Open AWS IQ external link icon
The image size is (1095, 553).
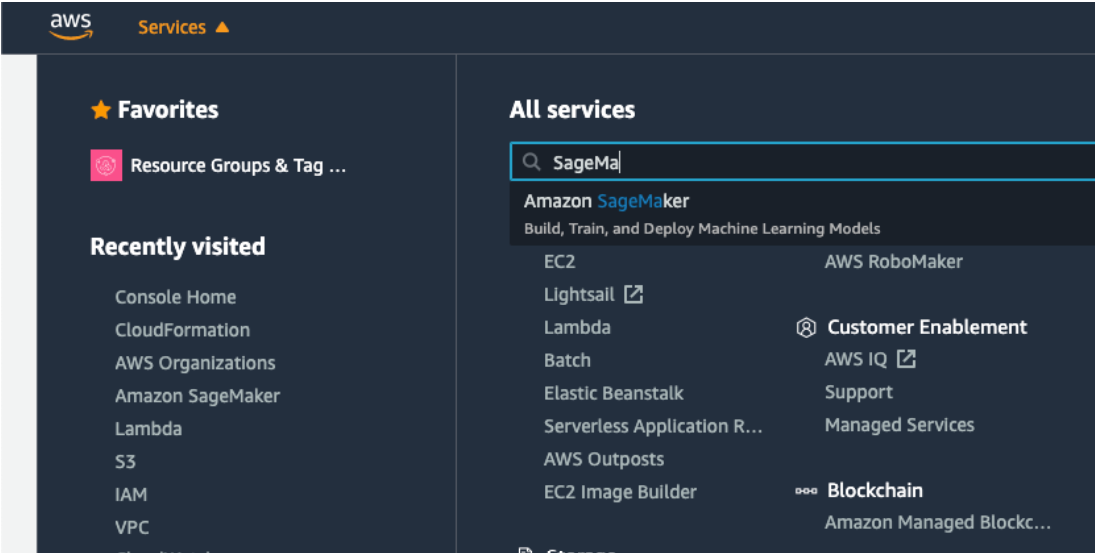coord(906,359)
